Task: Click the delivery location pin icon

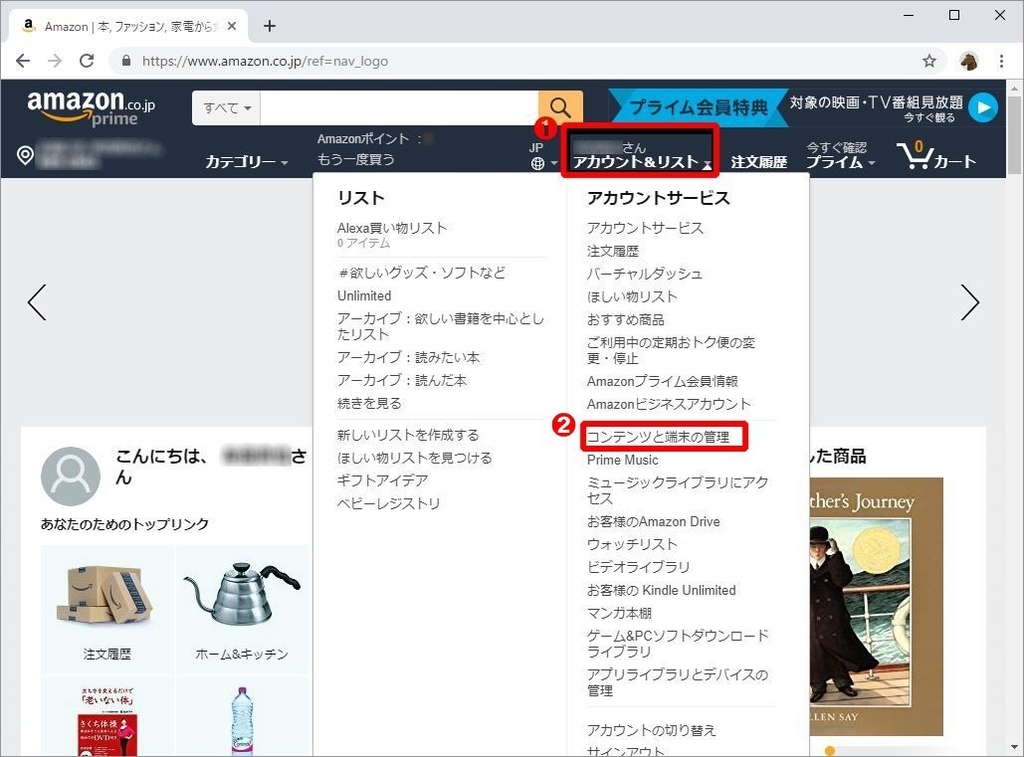Action: coord(25,155)
